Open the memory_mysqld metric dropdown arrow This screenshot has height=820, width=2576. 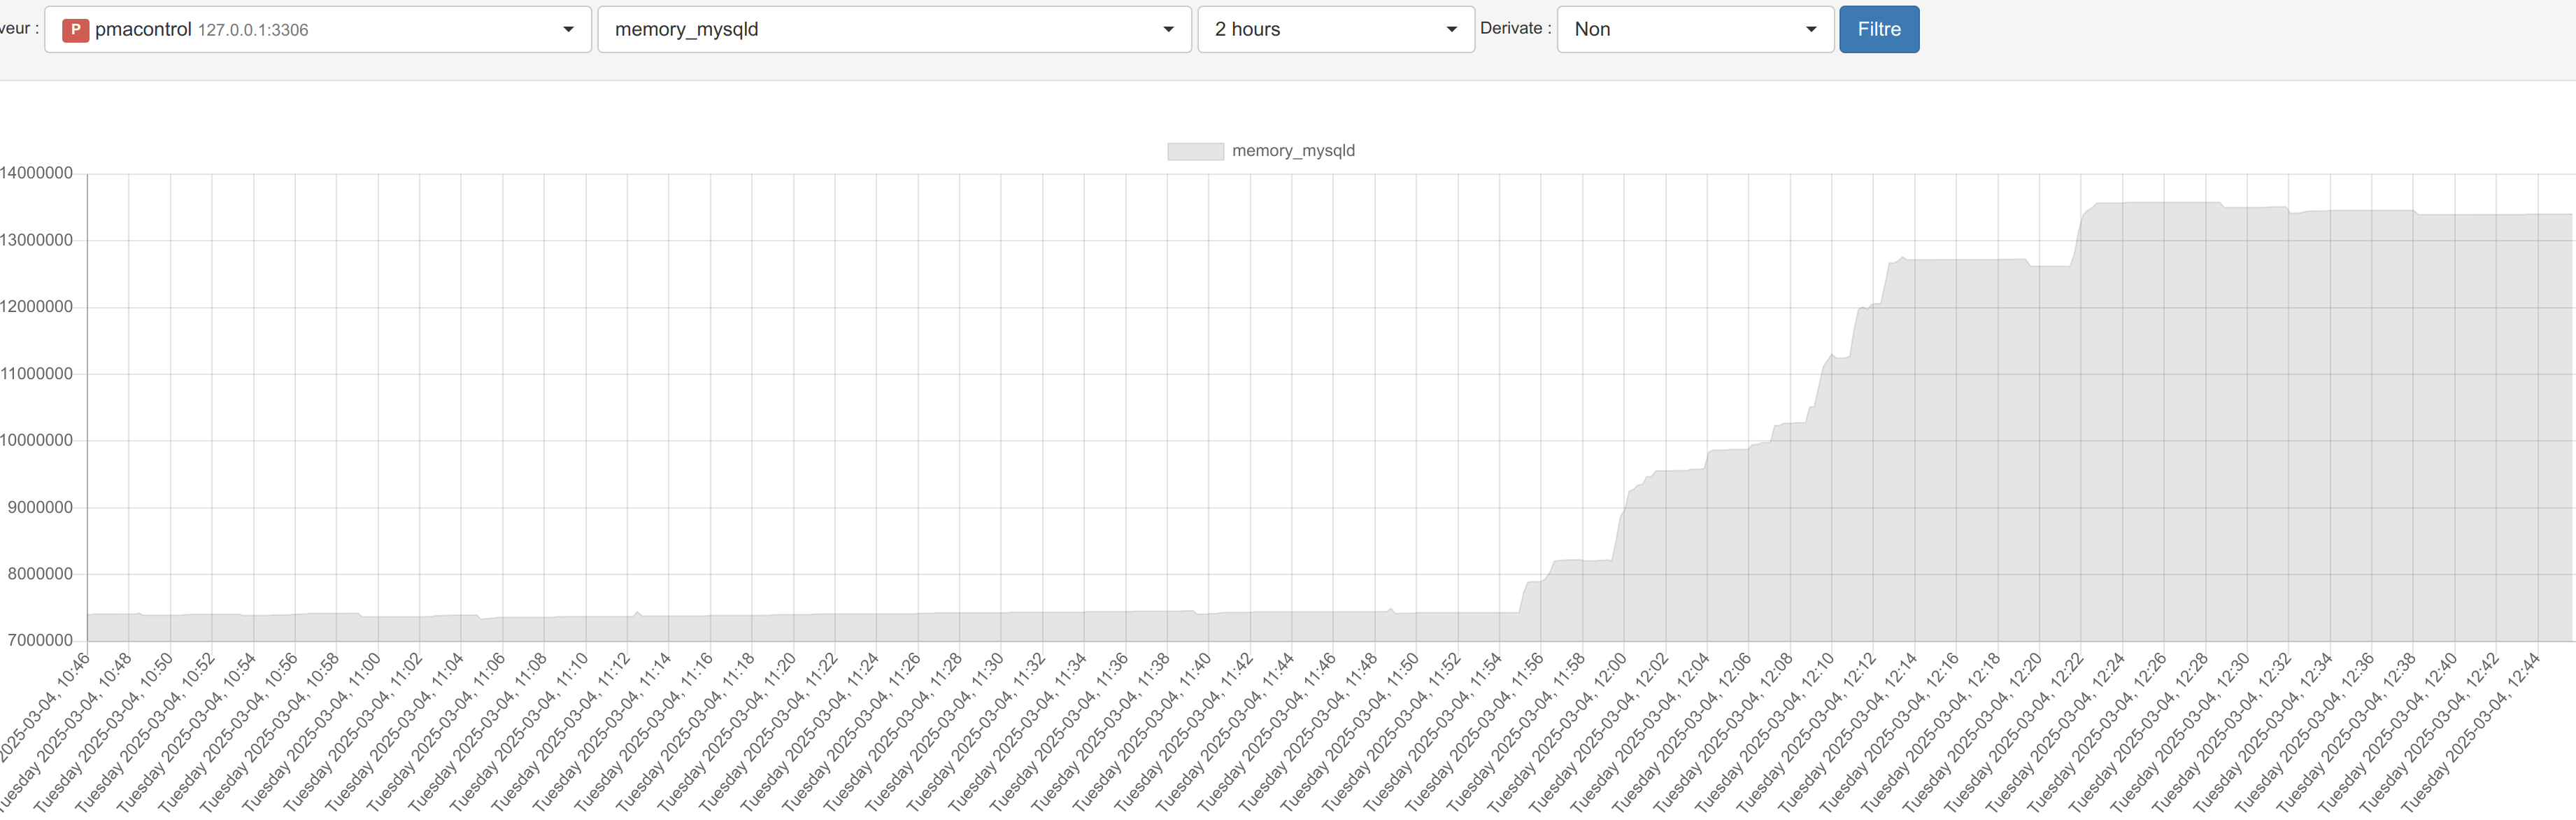coord(1168,30)
